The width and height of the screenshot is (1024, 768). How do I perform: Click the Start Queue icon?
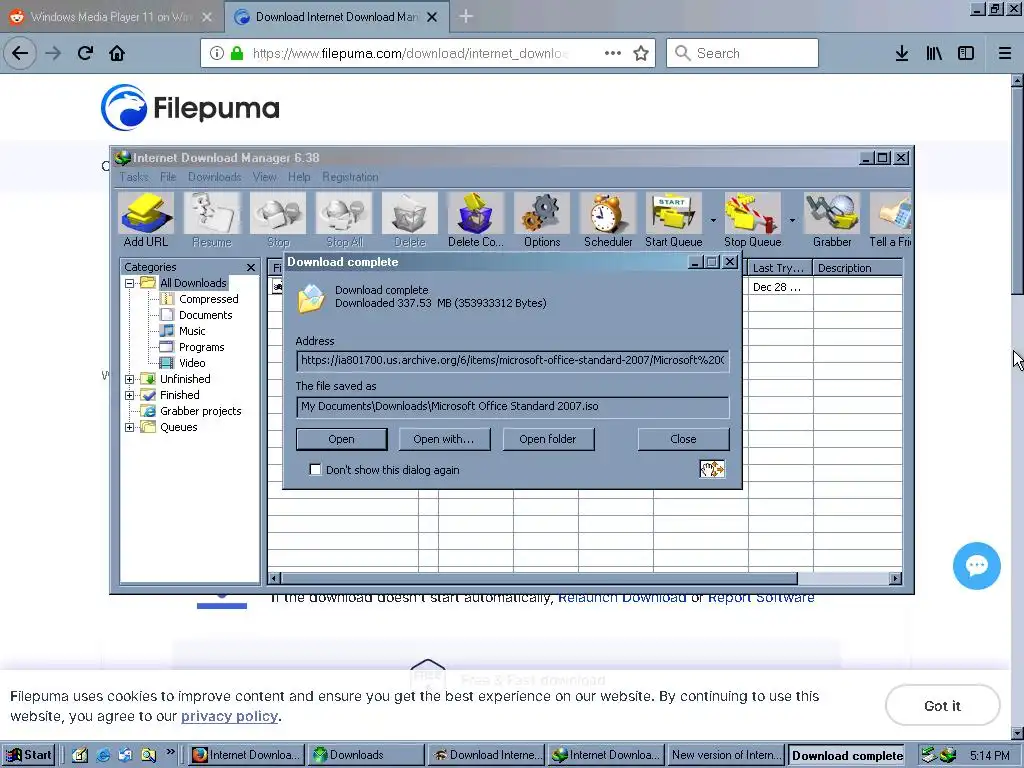pos(674,220)
